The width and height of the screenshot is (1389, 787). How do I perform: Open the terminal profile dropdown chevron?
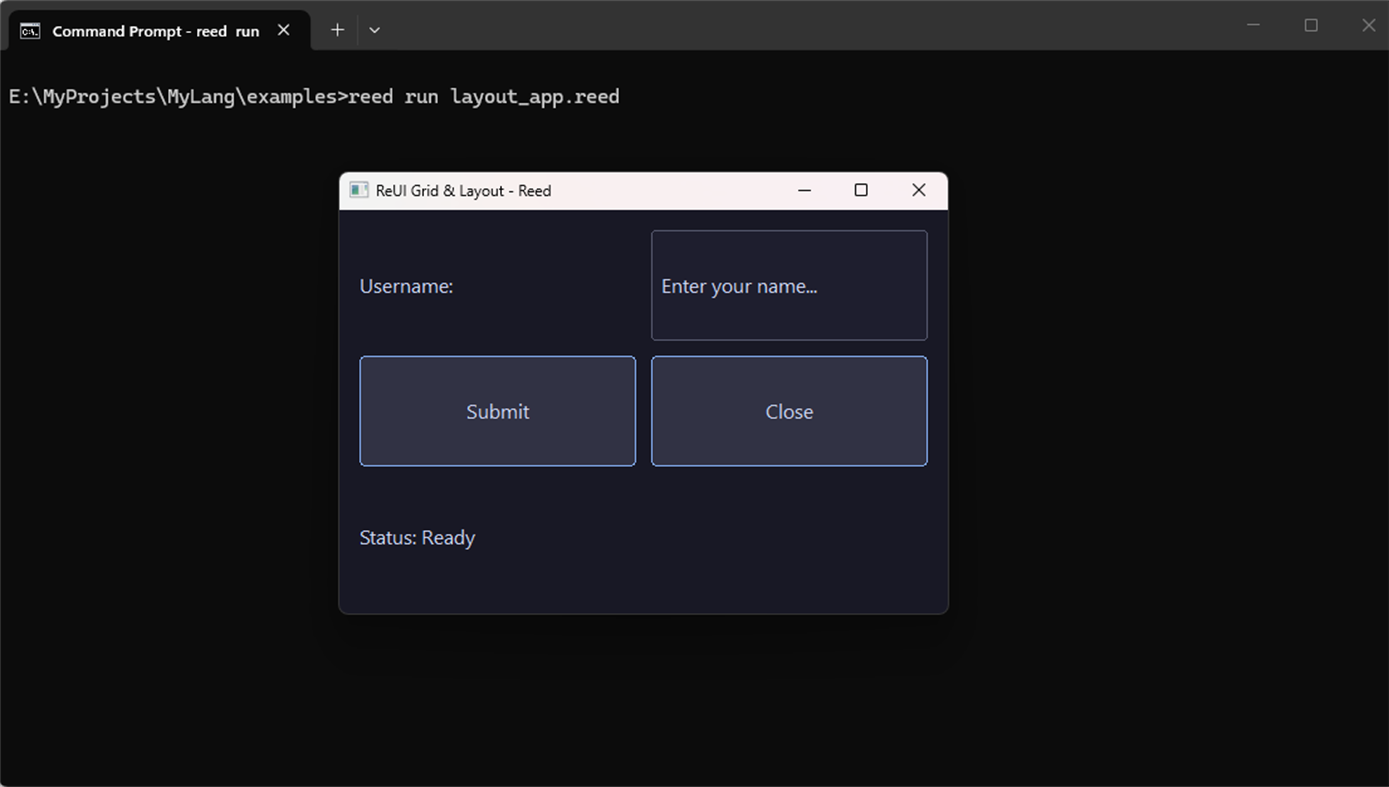click(x=374, y=30)
